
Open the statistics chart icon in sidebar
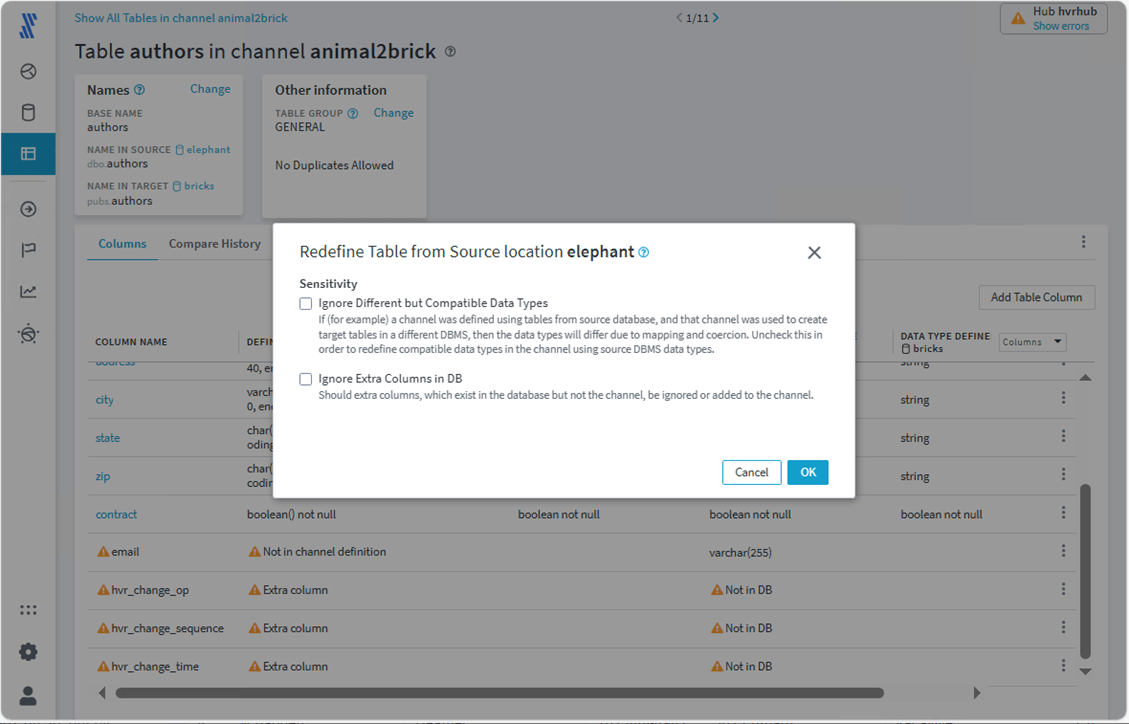point(28,291)
